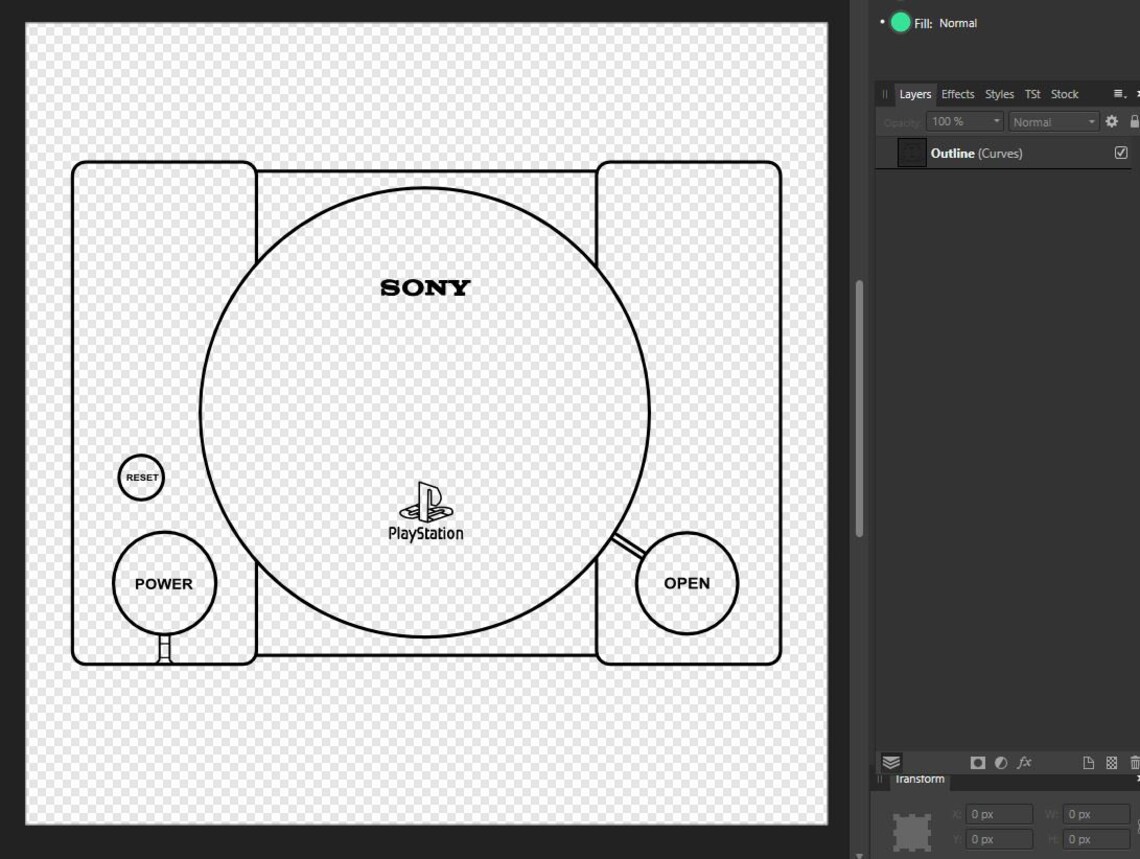1140x859 pixels.
Task: Open the Opacity dropdown set to 100%
Action: (x=963, y=121)
